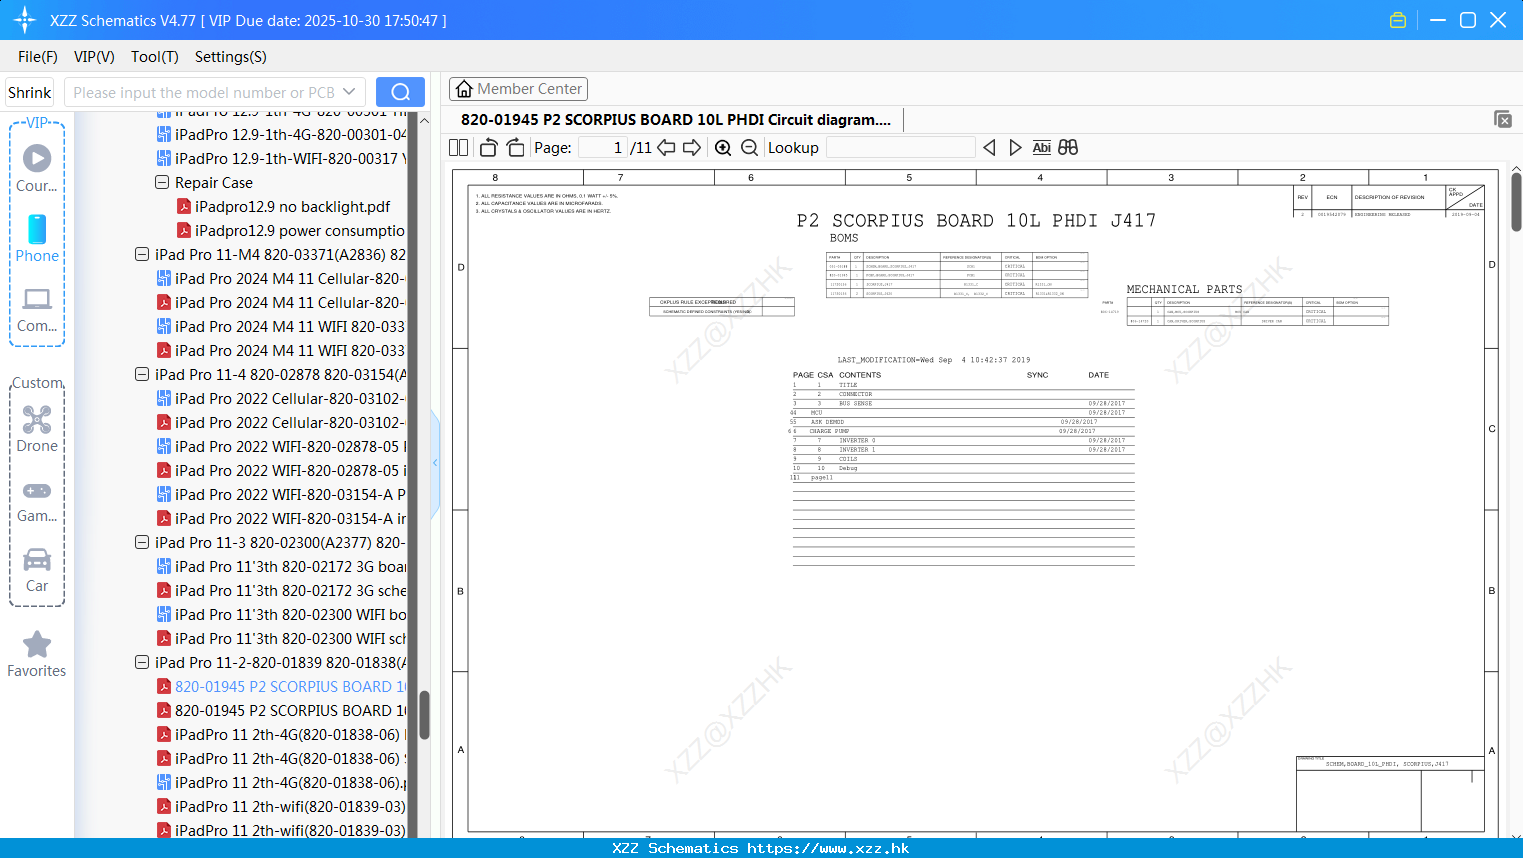Viewport: 1523px width, 858px height.
Task: Click XZZ Schematics website link in status bar
Action: coord(828,848)
